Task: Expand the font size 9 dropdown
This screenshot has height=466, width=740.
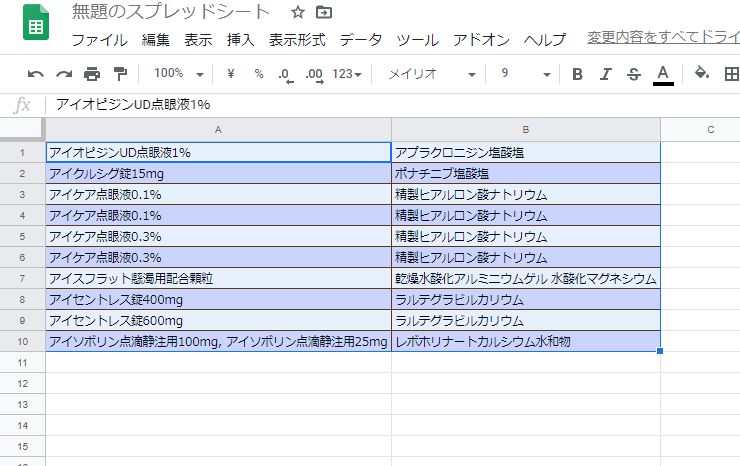Action: (525, 74)
